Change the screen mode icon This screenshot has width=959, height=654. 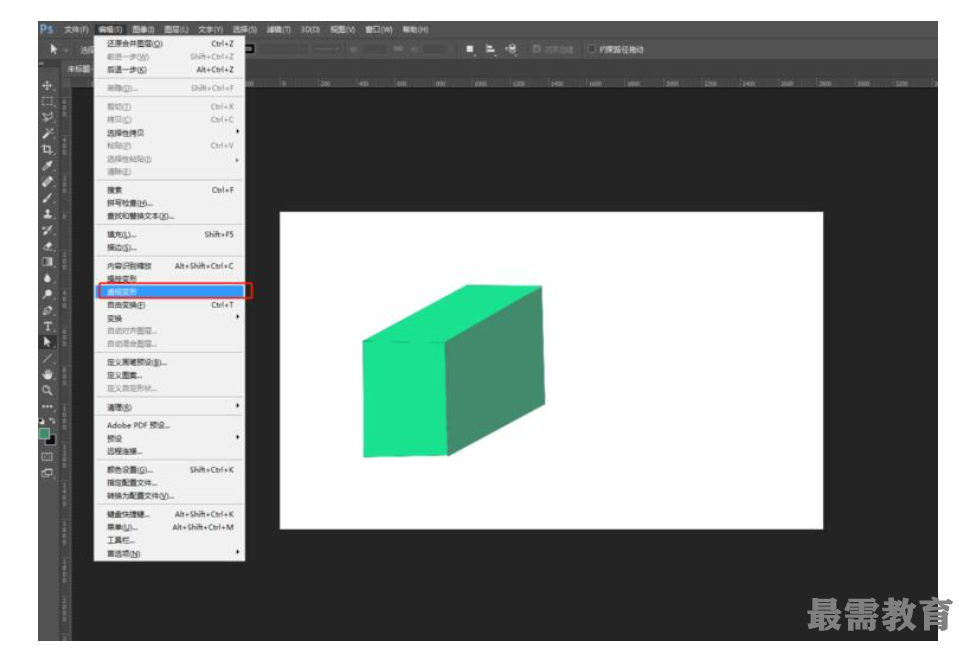(47, 473)
